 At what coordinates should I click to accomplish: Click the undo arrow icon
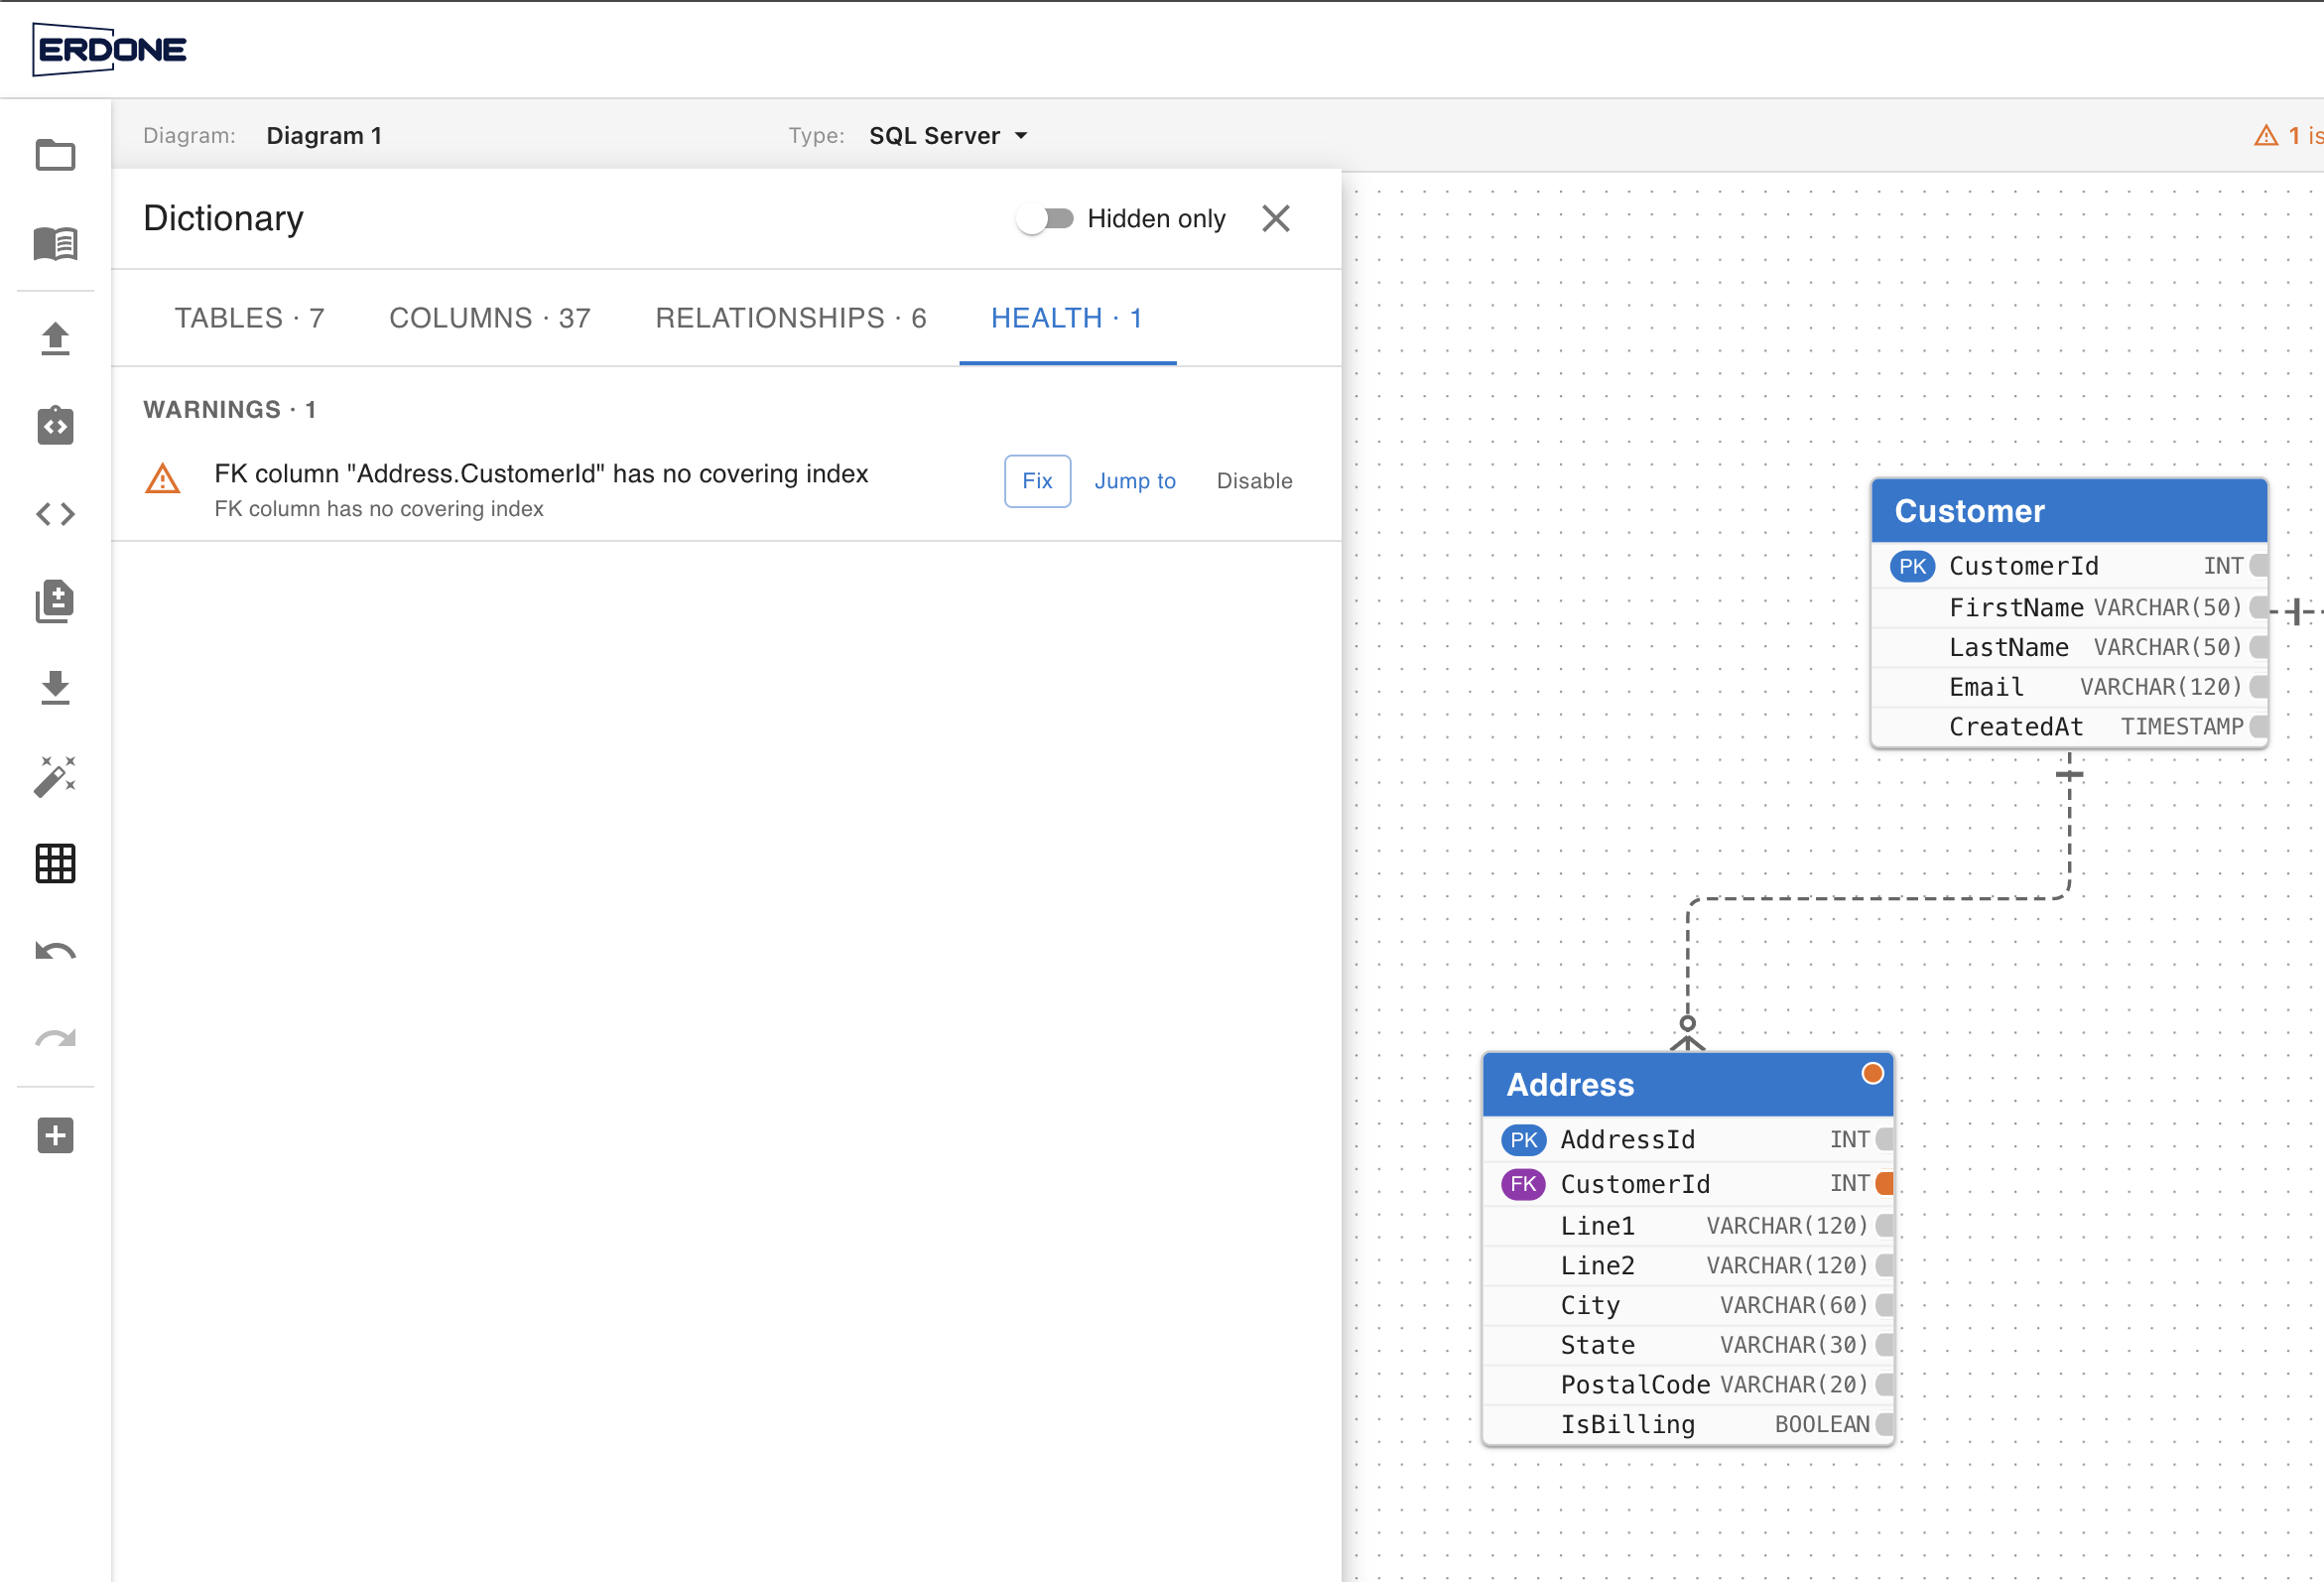(55, 951)
